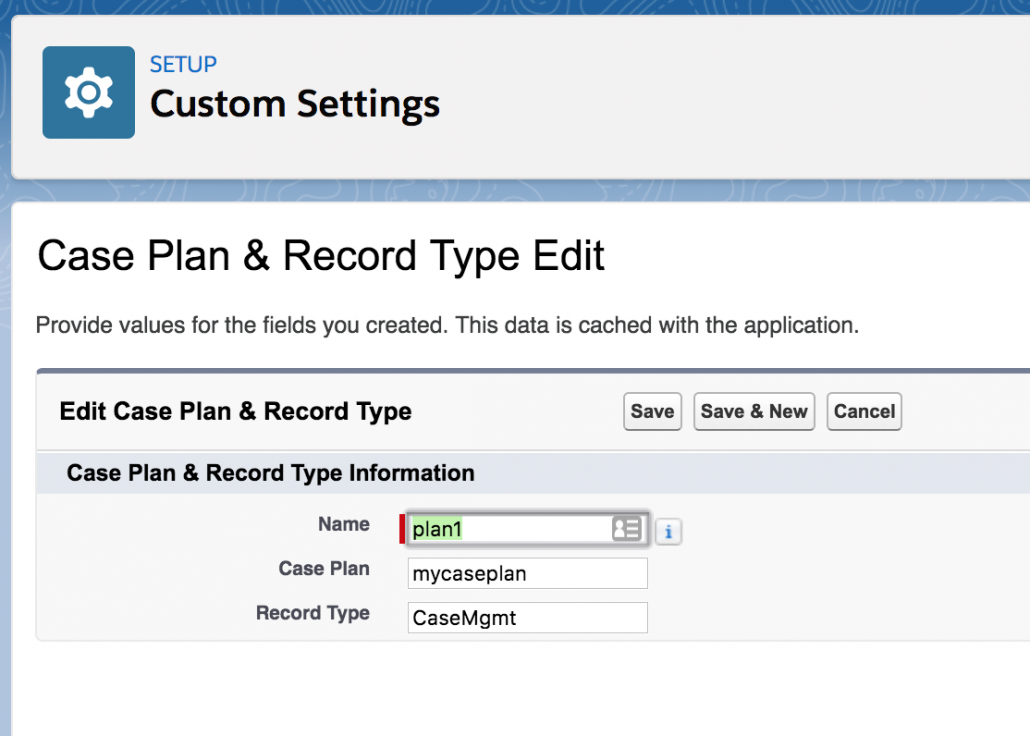Viewport: 1030px width, 736px height.
Task: Click the Edit Case Plan & Record Type title
Action: 235,411
